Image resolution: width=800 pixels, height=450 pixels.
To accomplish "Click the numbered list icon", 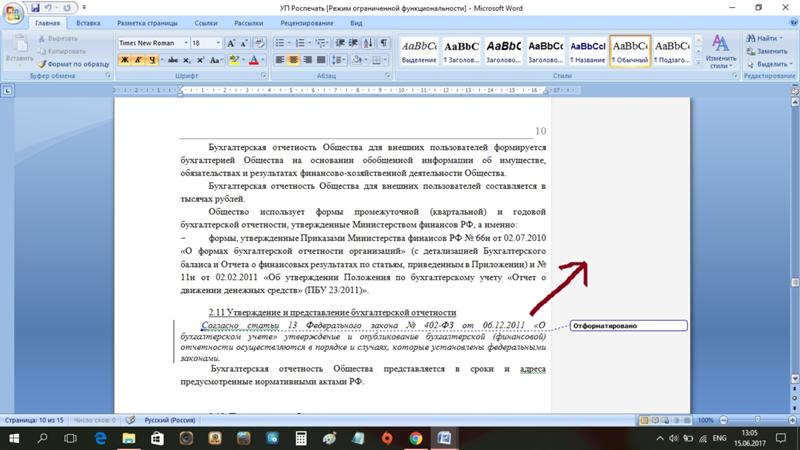I will [300, 43].
